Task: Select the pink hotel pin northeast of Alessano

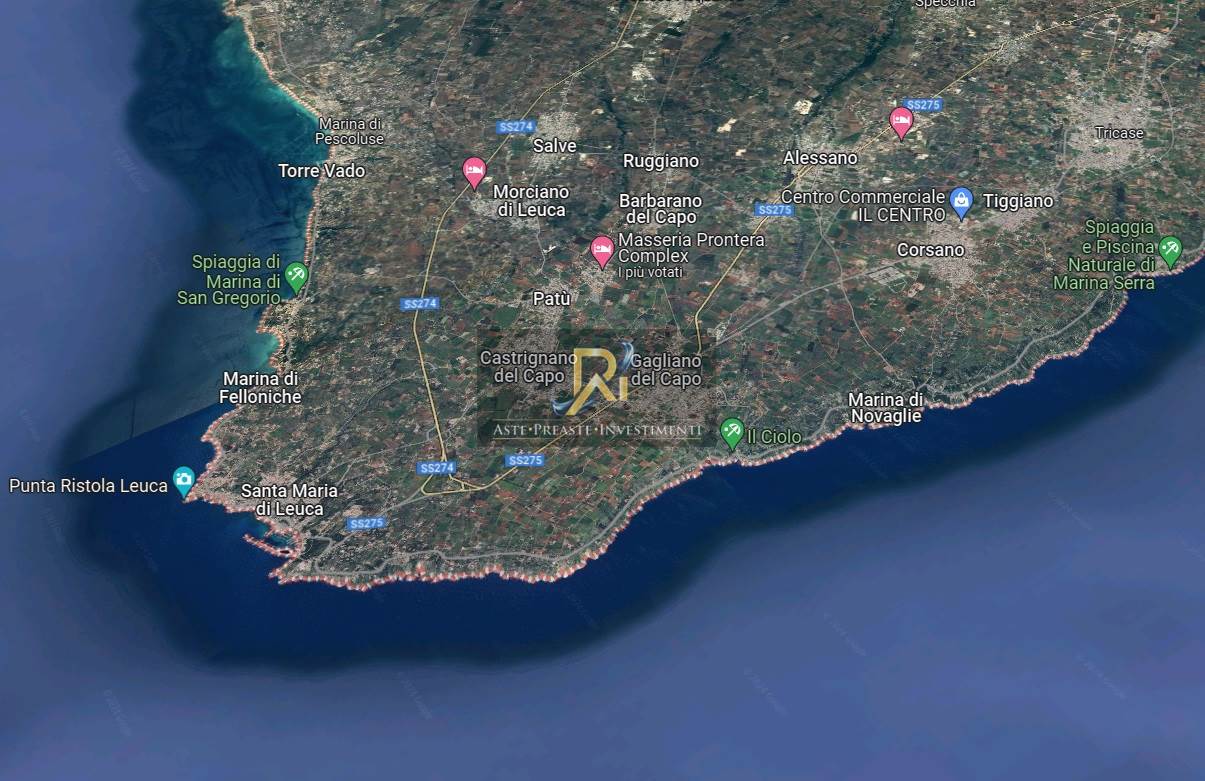Action: coord(901,122)
